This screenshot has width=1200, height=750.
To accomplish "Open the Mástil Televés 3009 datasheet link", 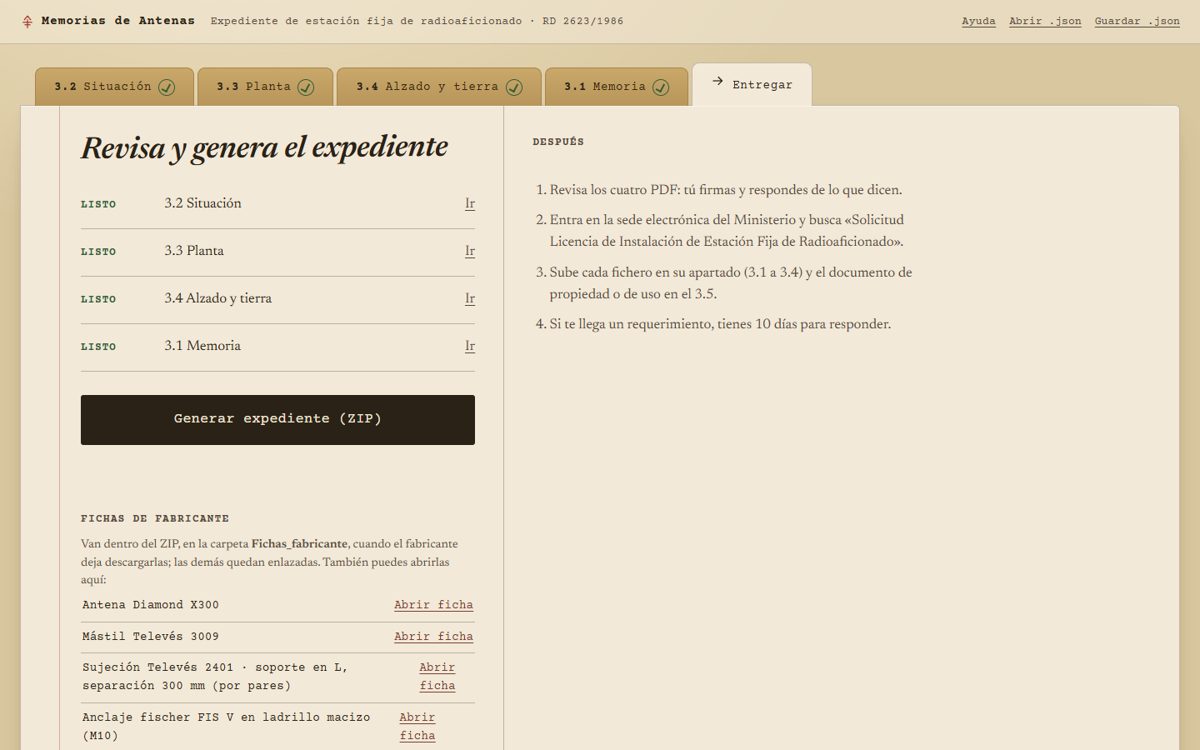I will [x=434, y=637].
